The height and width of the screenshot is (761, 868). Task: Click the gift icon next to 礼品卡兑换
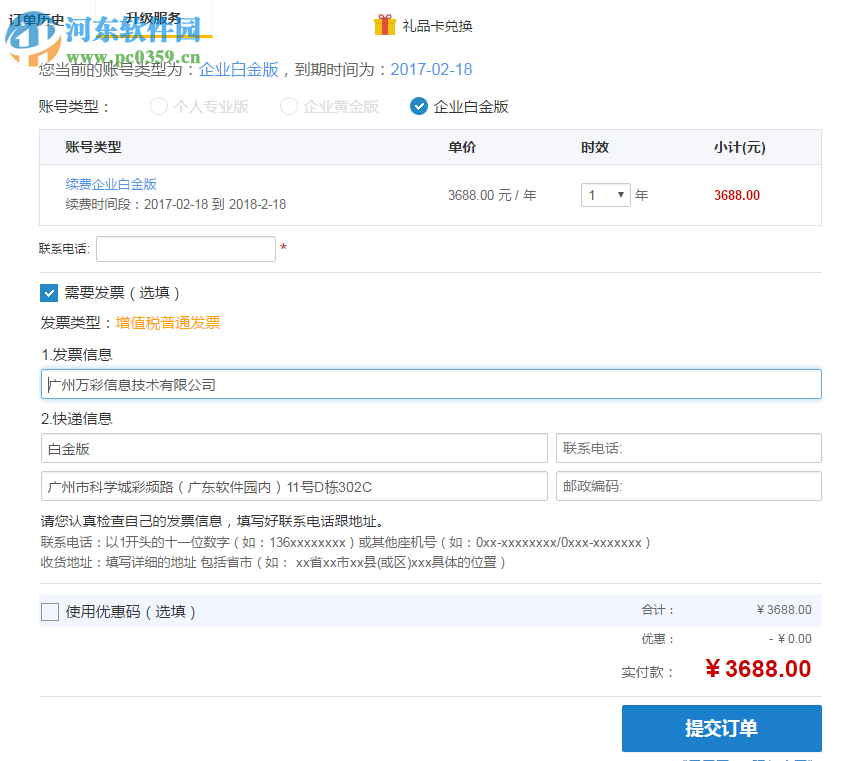click(385, 25)
